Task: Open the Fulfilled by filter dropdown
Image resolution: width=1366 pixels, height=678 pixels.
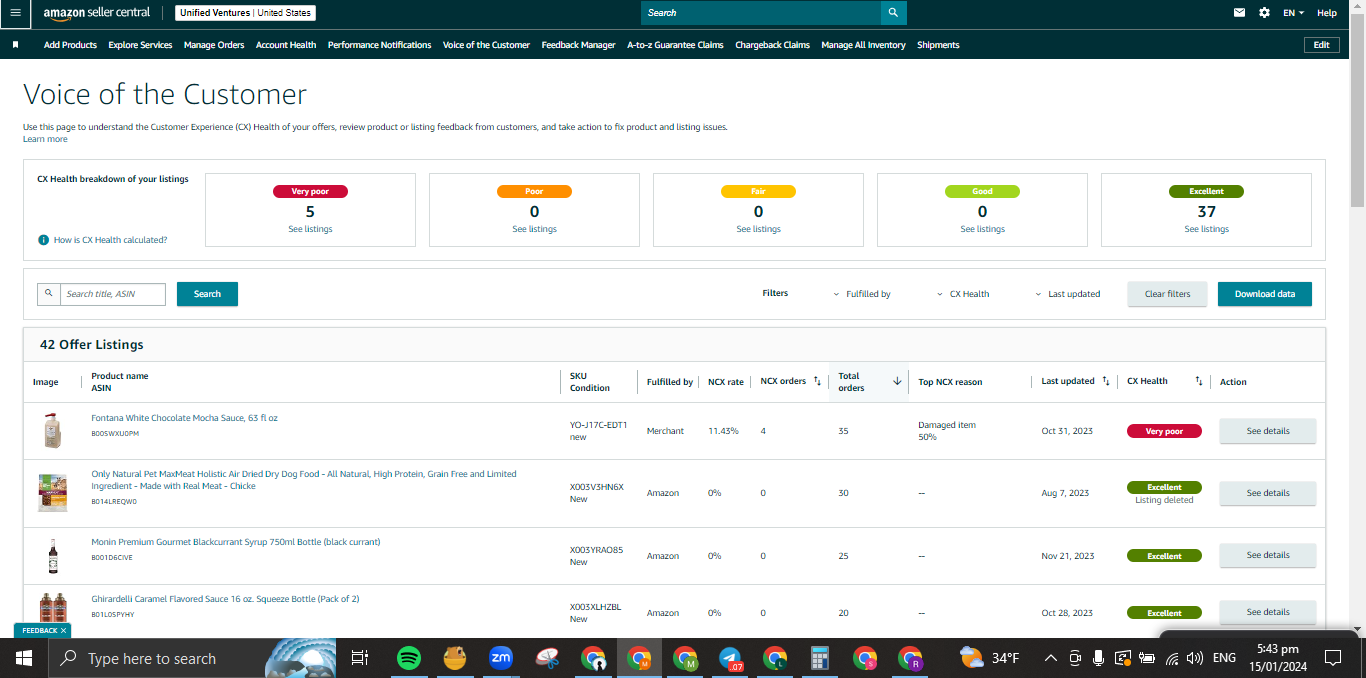Action: [862, 294]
